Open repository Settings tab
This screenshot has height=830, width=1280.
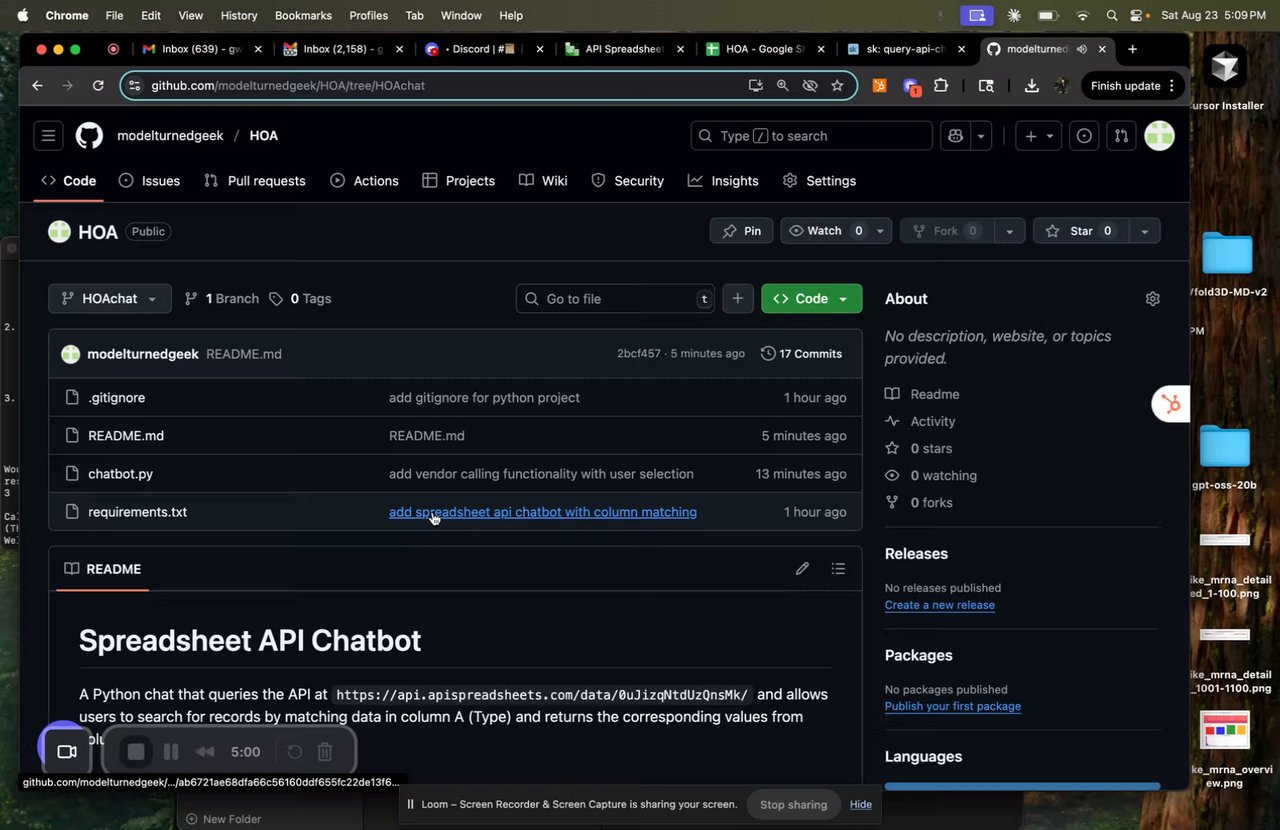(x=819, y=181)
